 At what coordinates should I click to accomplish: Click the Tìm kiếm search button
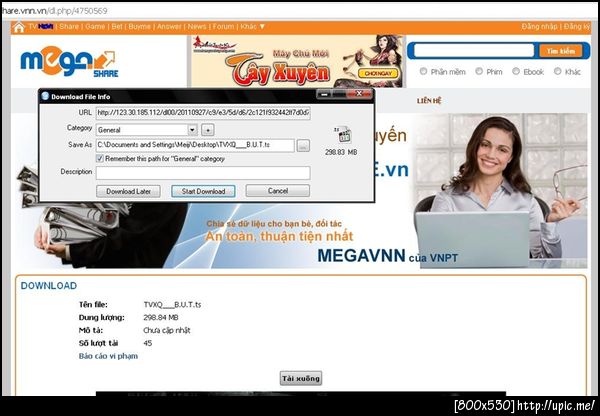tap(561, 51)
